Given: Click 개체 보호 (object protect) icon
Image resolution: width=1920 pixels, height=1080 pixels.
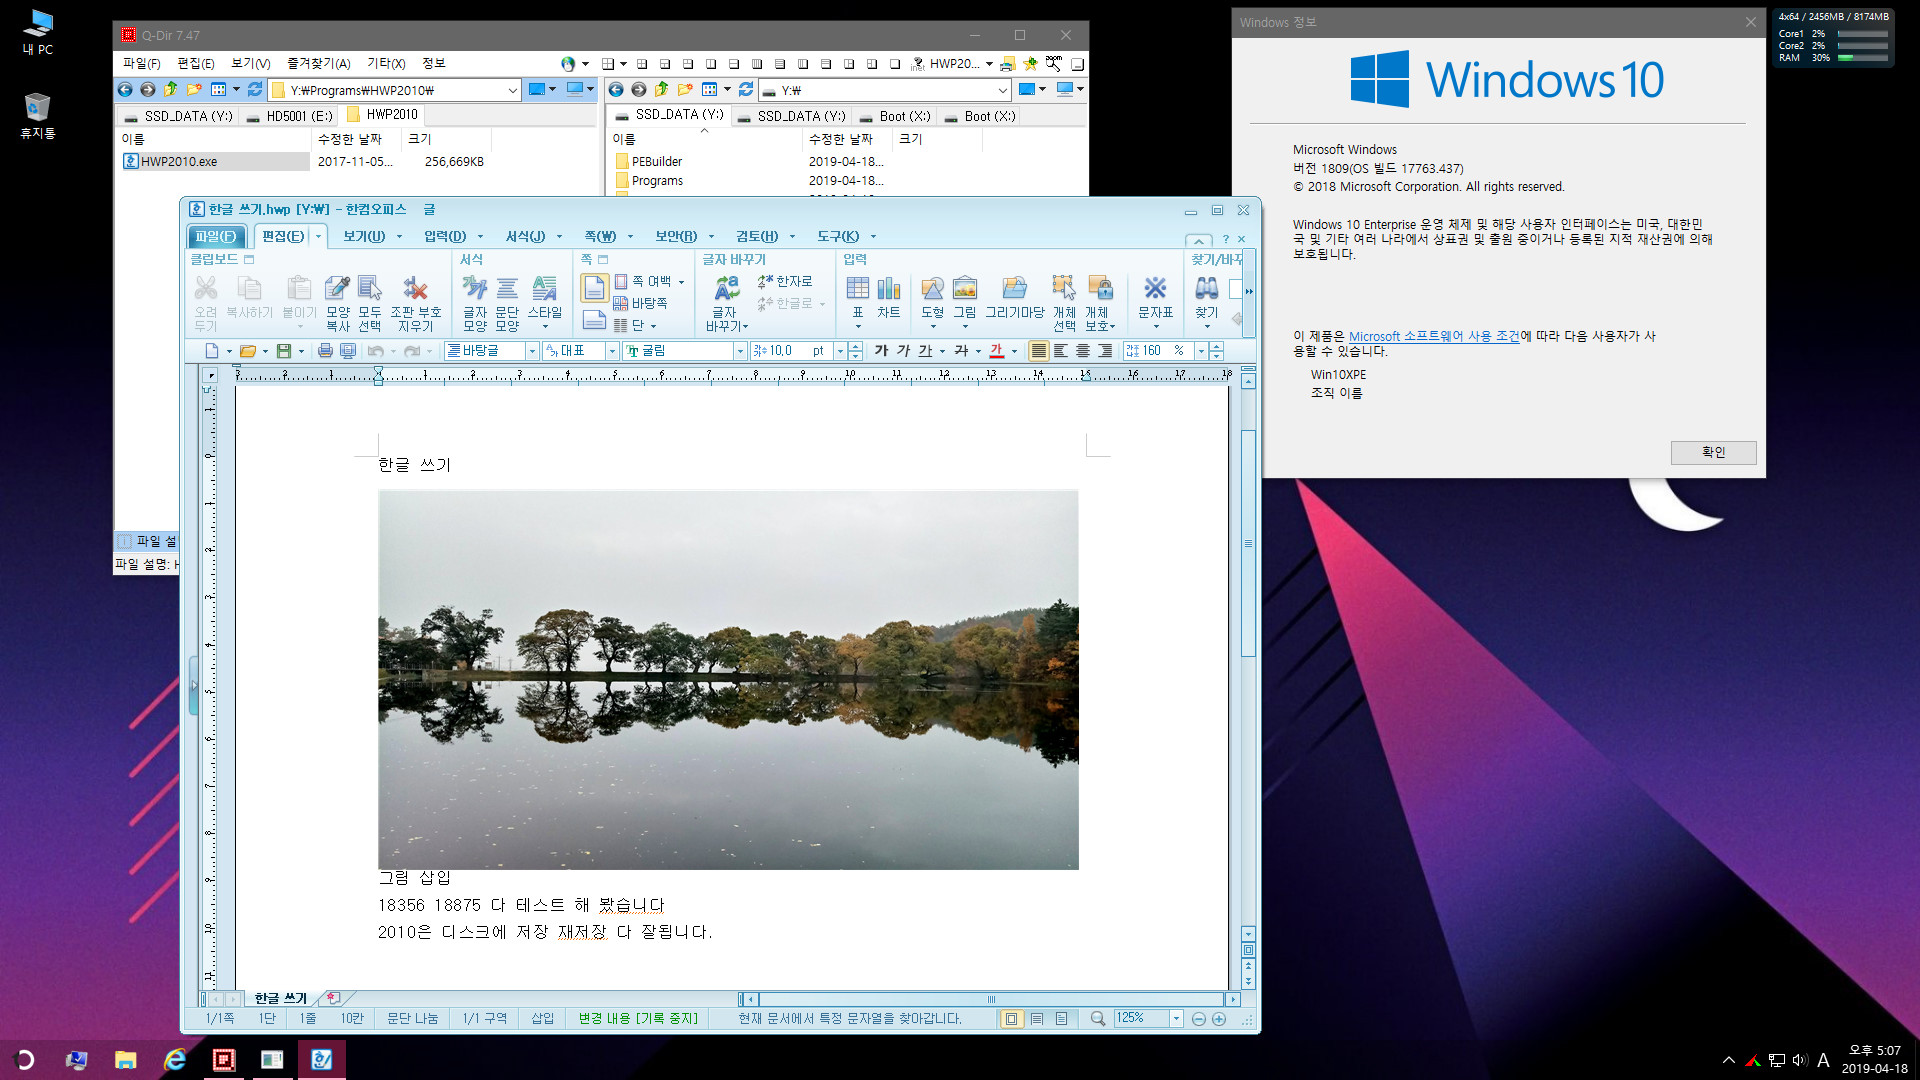Looking at the screenshot, I should point(1099,303).
